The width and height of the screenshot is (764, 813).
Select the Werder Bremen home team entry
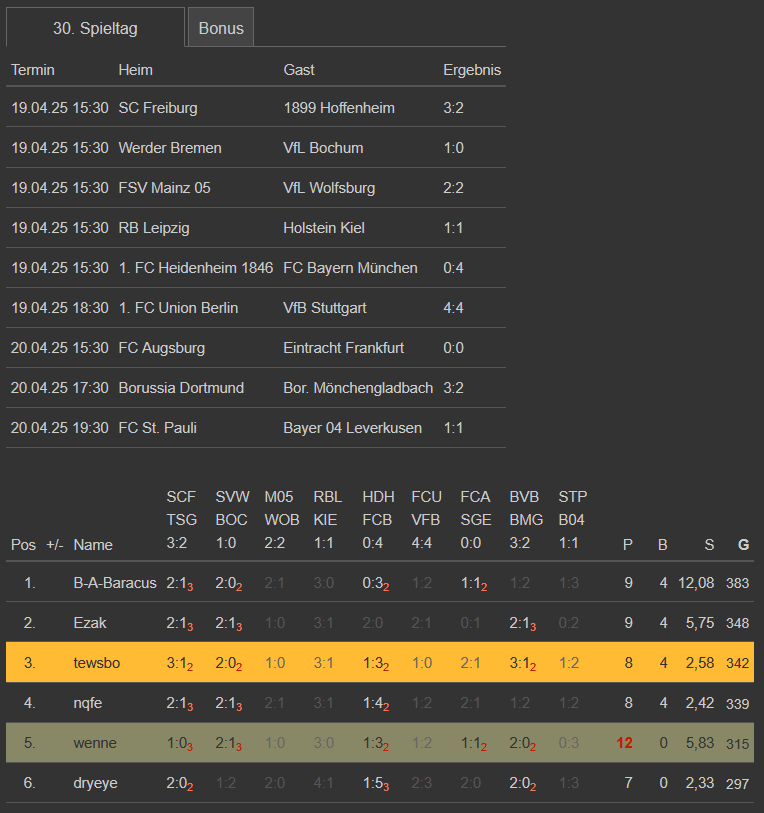tap(170, 148)
